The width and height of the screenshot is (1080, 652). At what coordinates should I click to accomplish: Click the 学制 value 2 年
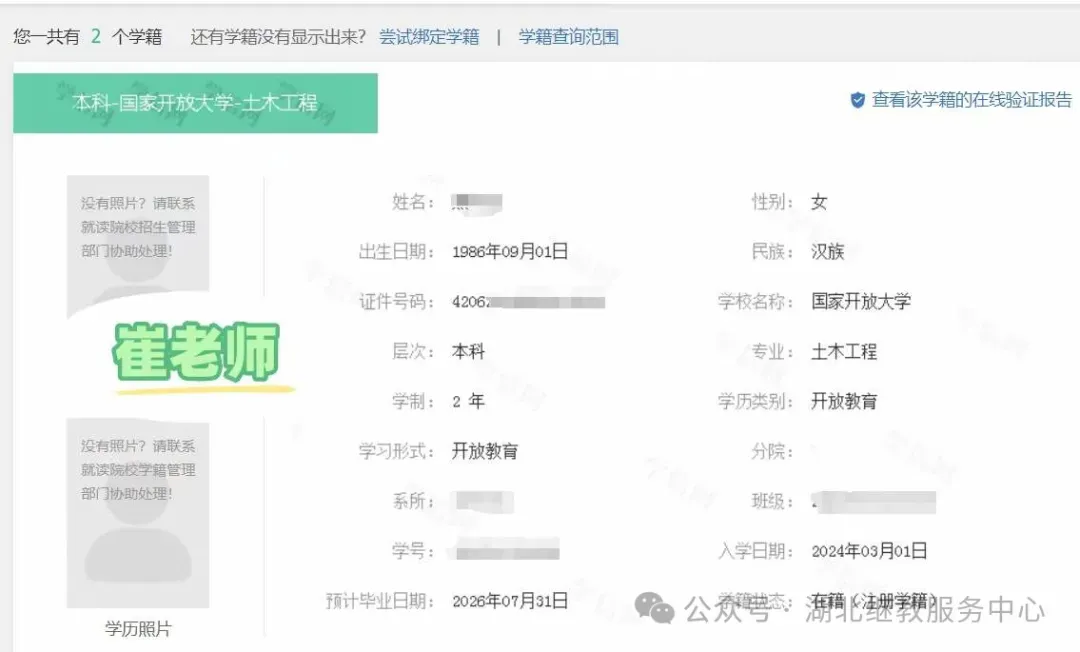(468, 401)
